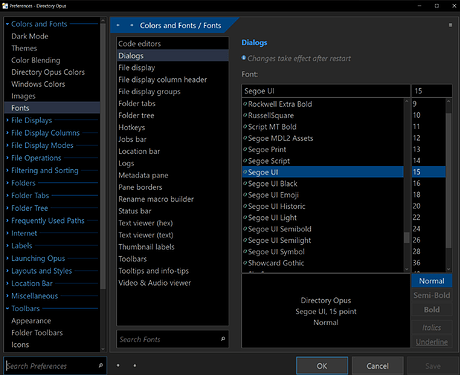Choose font size 12 in the size list
This screenshot has height=375, width=460.
click(429, 138)
